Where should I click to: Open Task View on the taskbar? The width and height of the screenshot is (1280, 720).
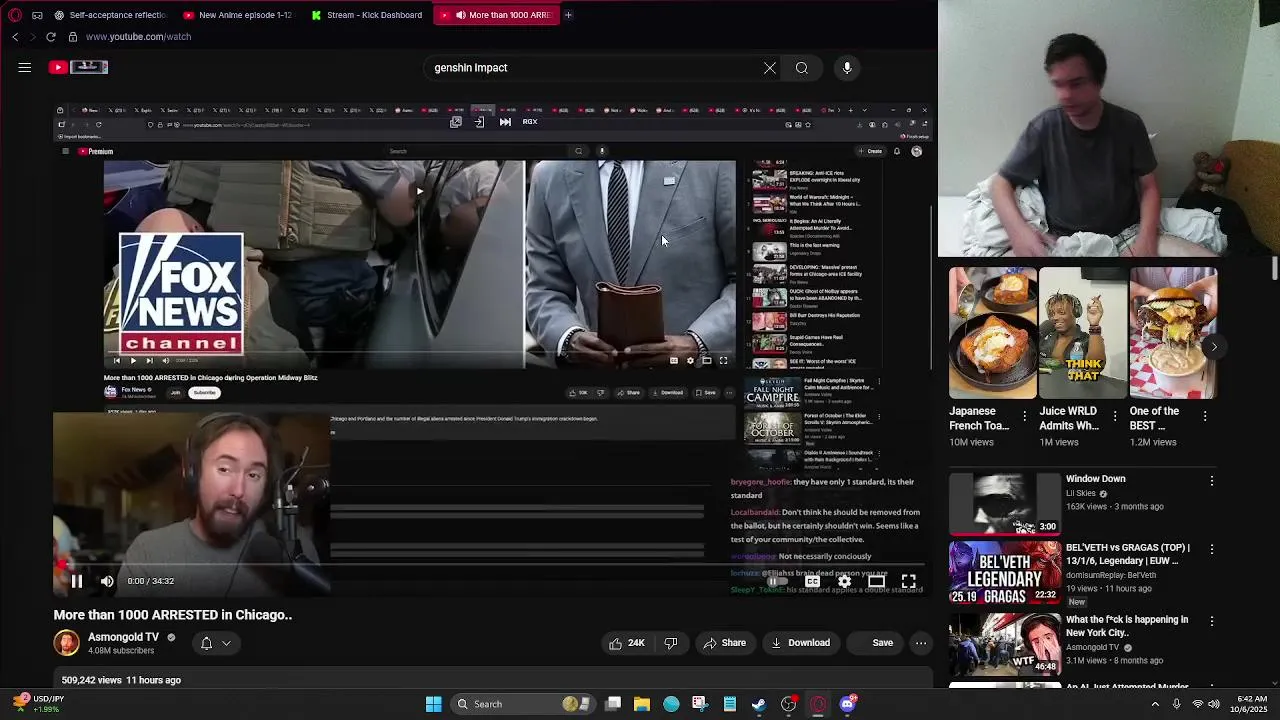click(613, 704)
